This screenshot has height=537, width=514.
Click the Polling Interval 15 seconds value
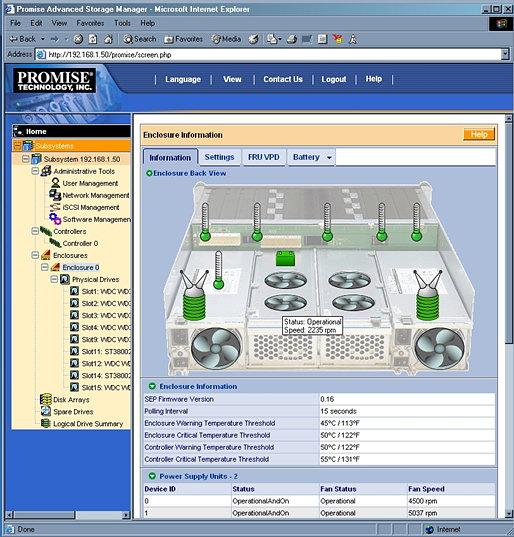pos(338,411)
